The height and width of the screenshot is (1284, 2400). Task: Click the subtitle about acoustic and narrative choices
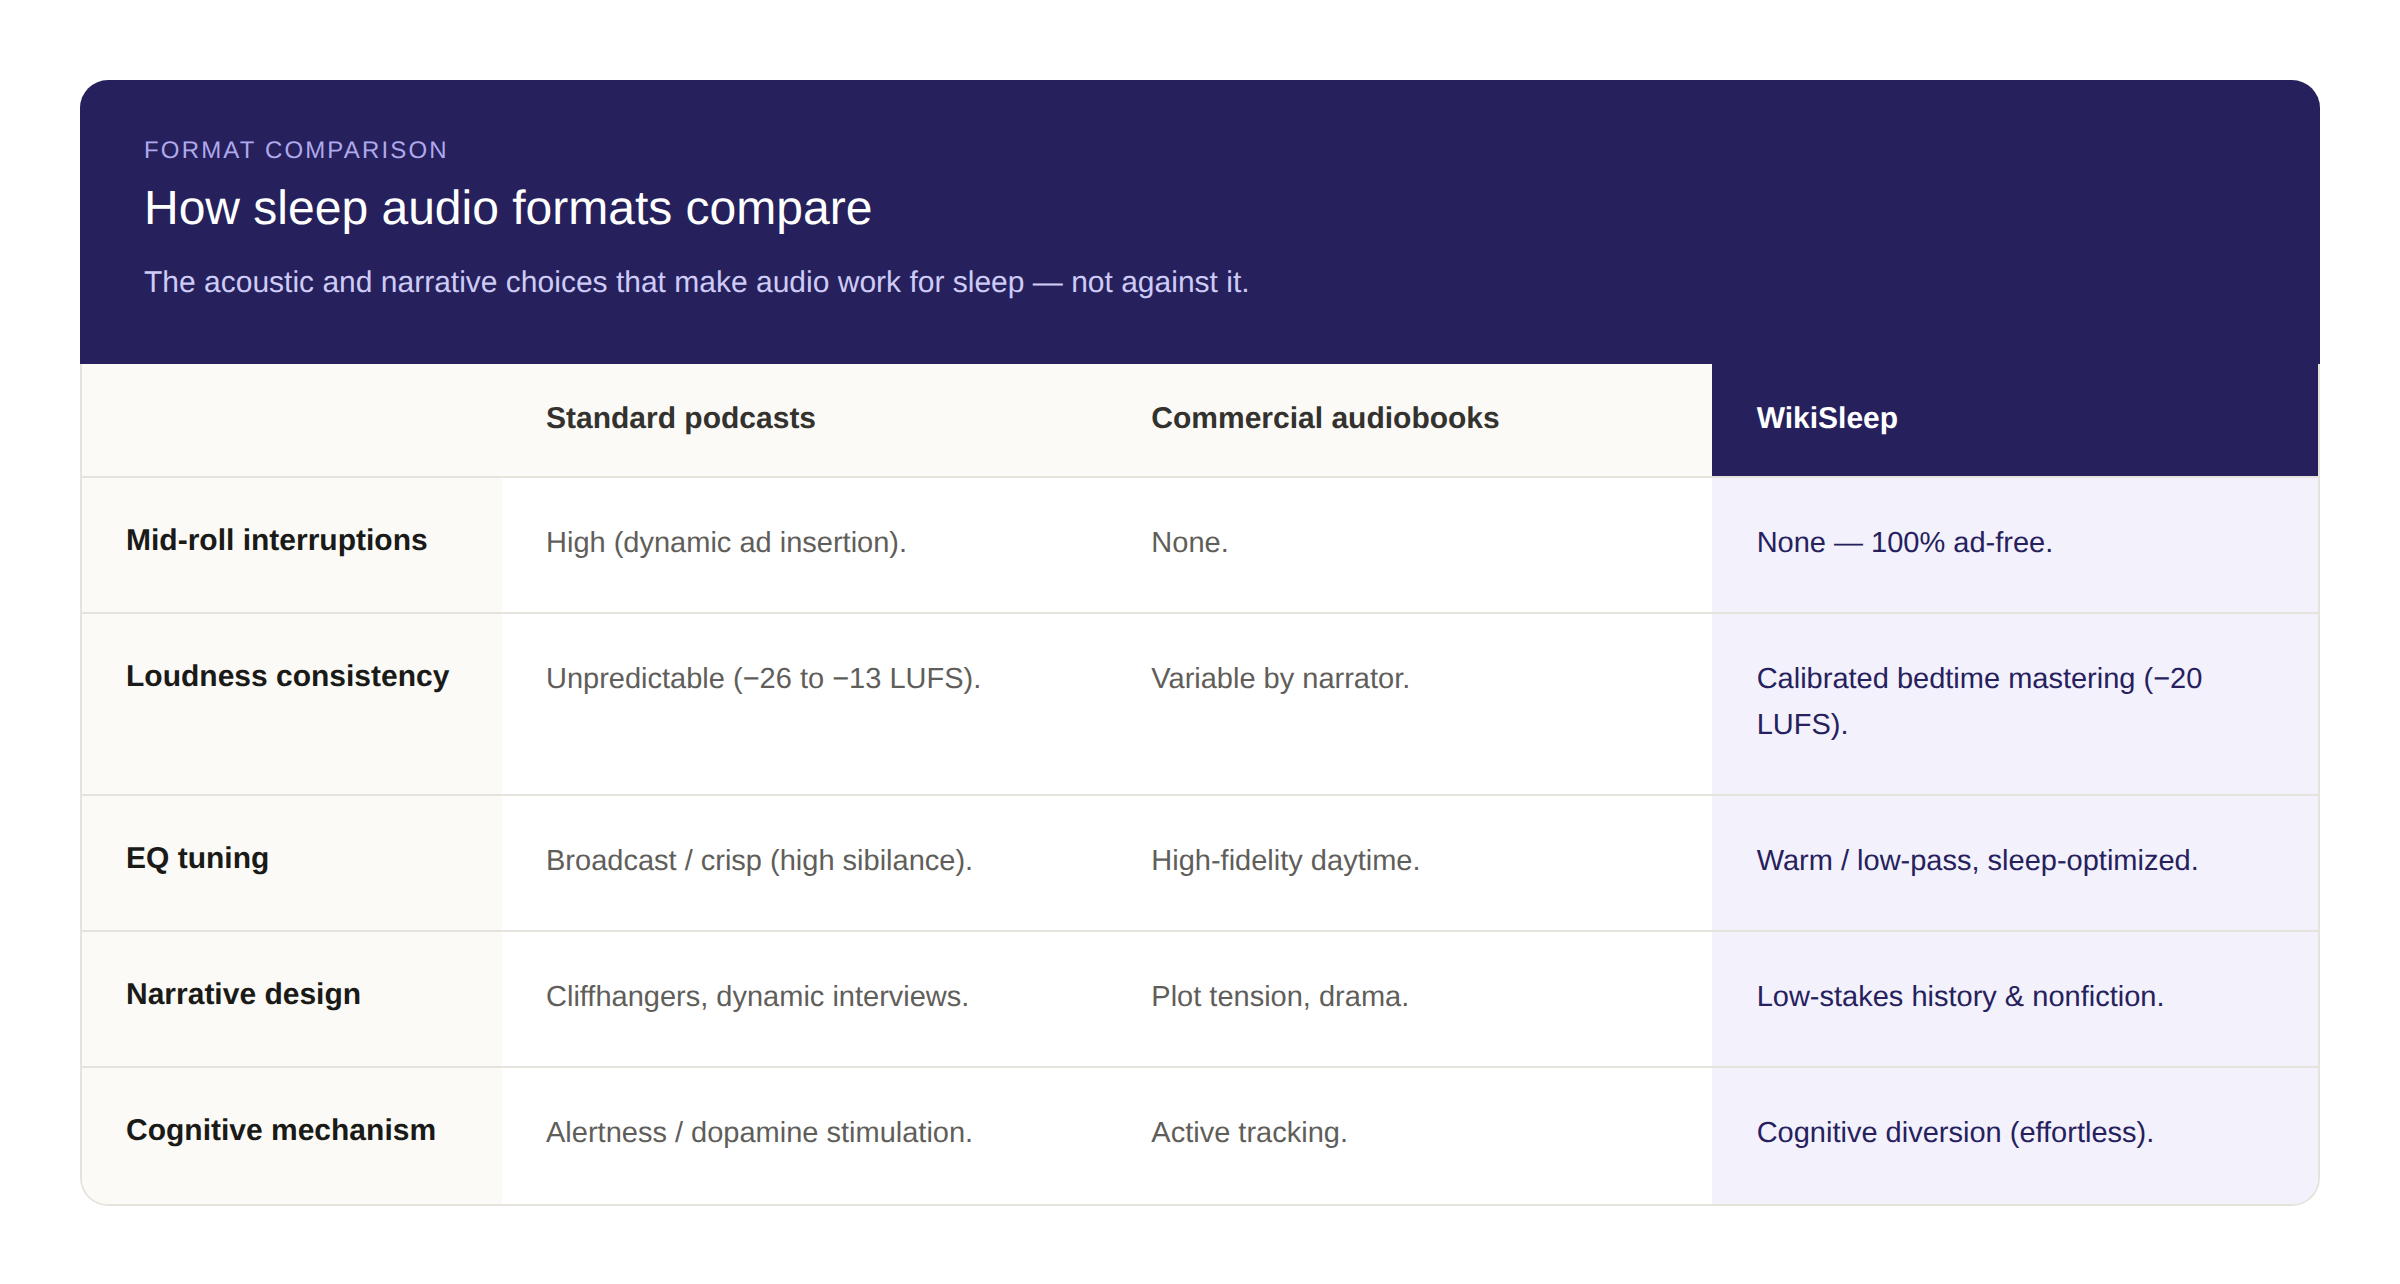(x=696, y=282)
